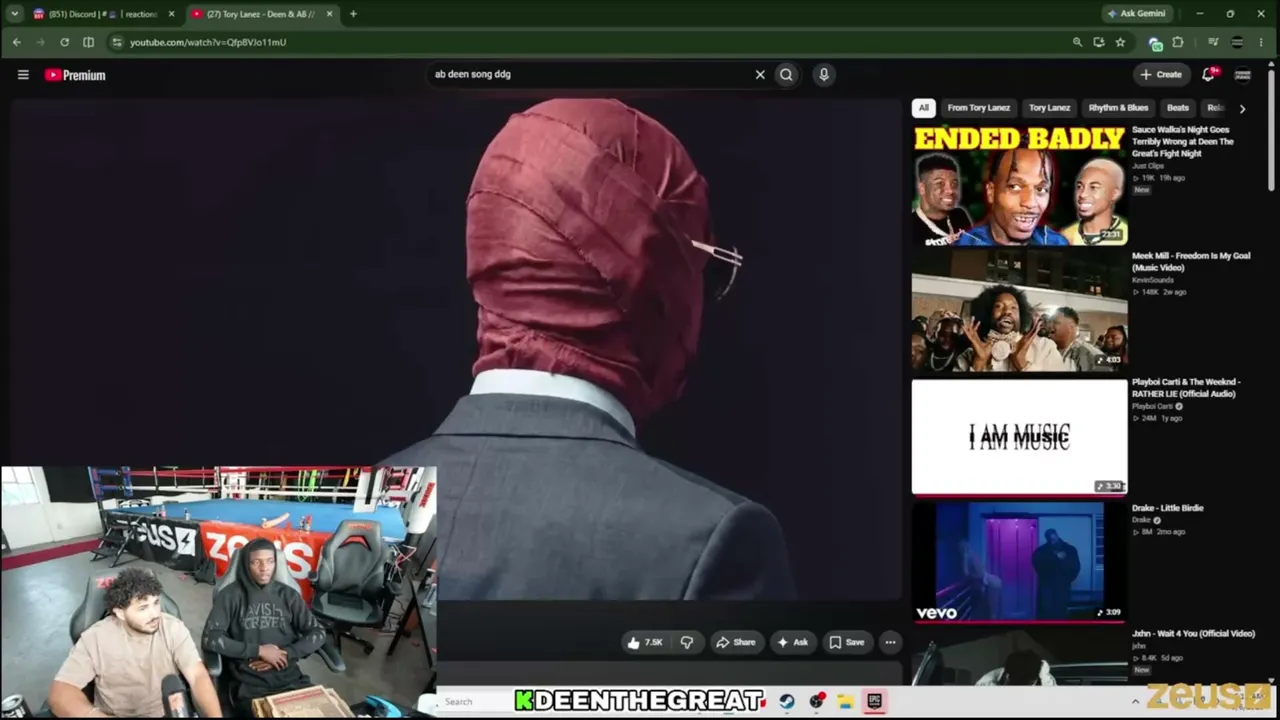This screenshot has height=720, width=1280.
Task: Start voice search with the microphone
Action: [824, 74]
